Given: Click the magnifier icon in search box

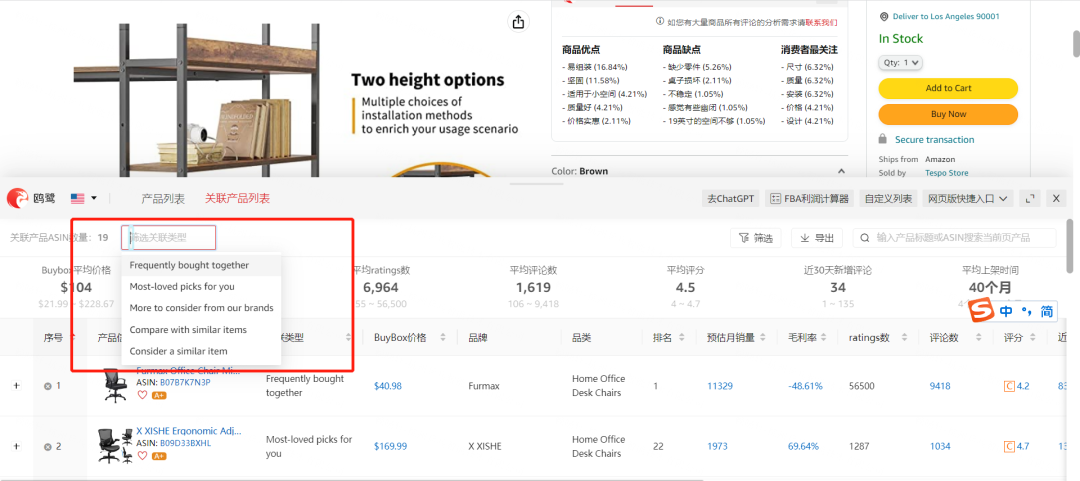Looking at the screenshot, I should pyautogui.click(x=865, y=238).
